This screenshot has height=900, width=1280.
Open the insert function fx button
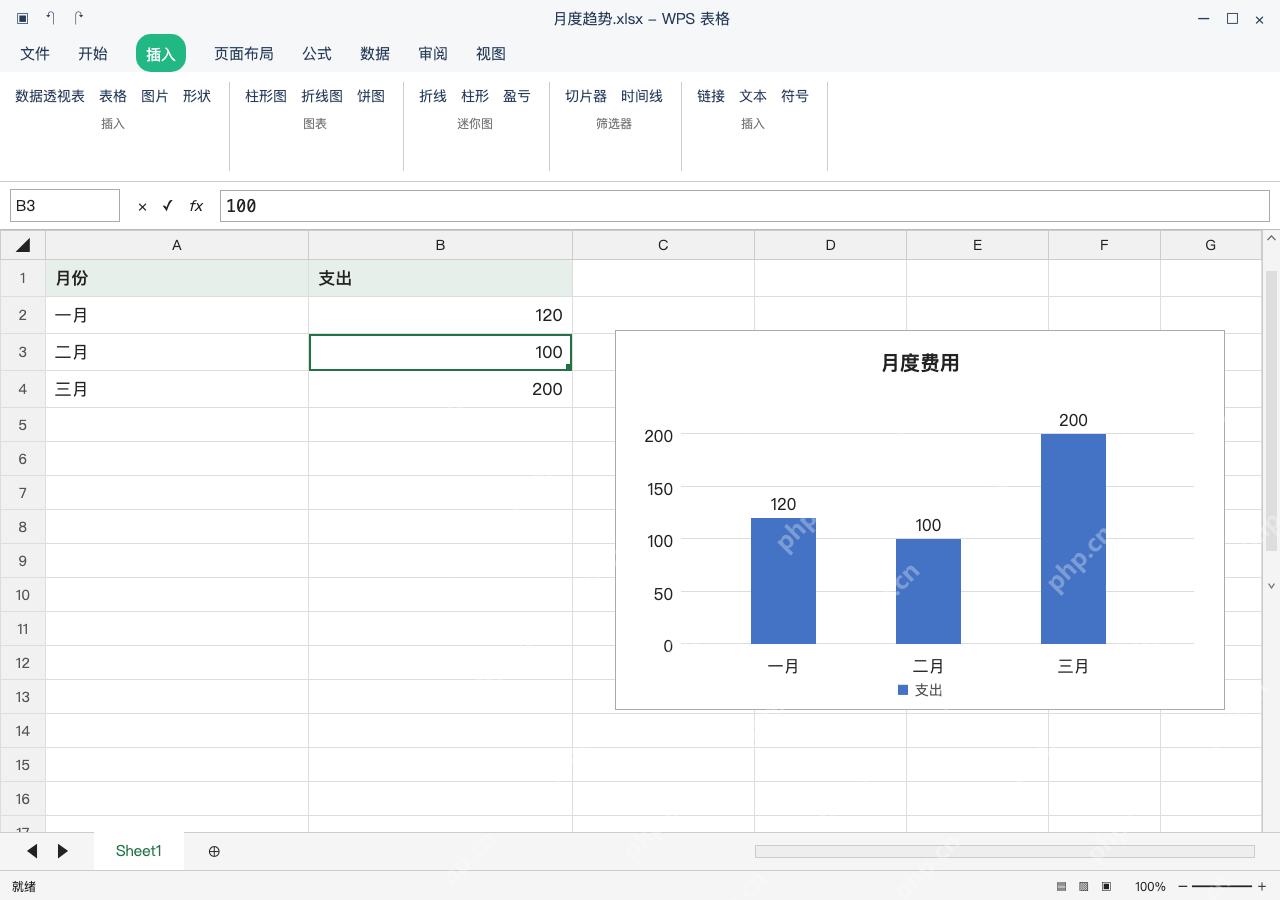coord(196,206)
